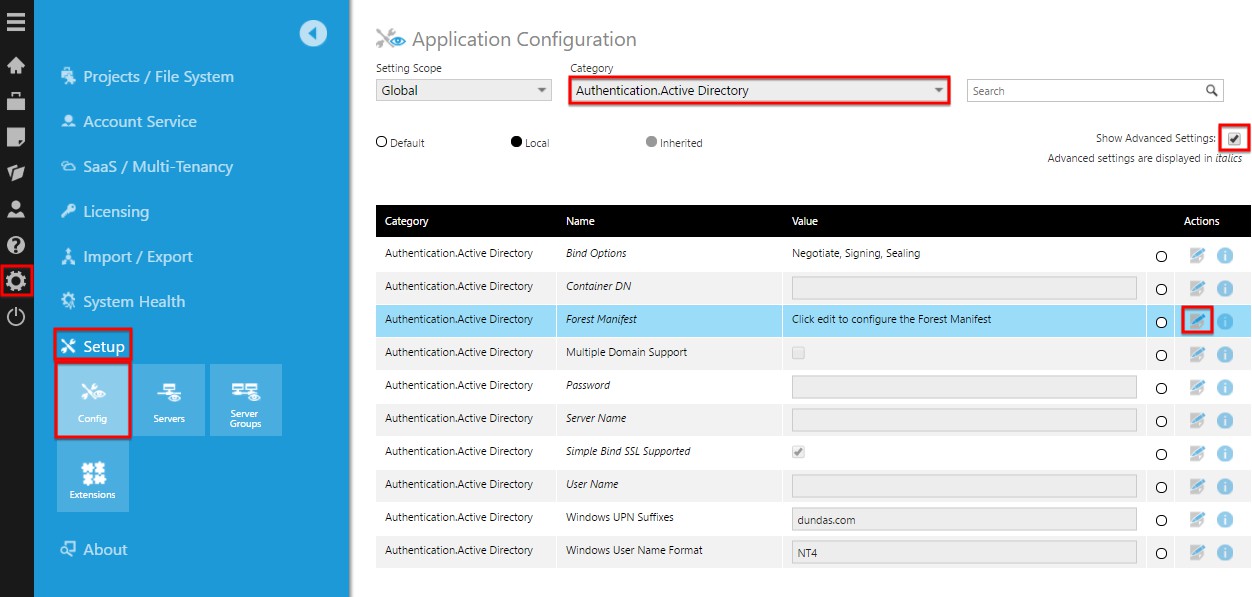Open the Setting Scope dropdown
The height and width of the screenshot is (597, 1252).
pyautogui.click(x=463, y=90)
